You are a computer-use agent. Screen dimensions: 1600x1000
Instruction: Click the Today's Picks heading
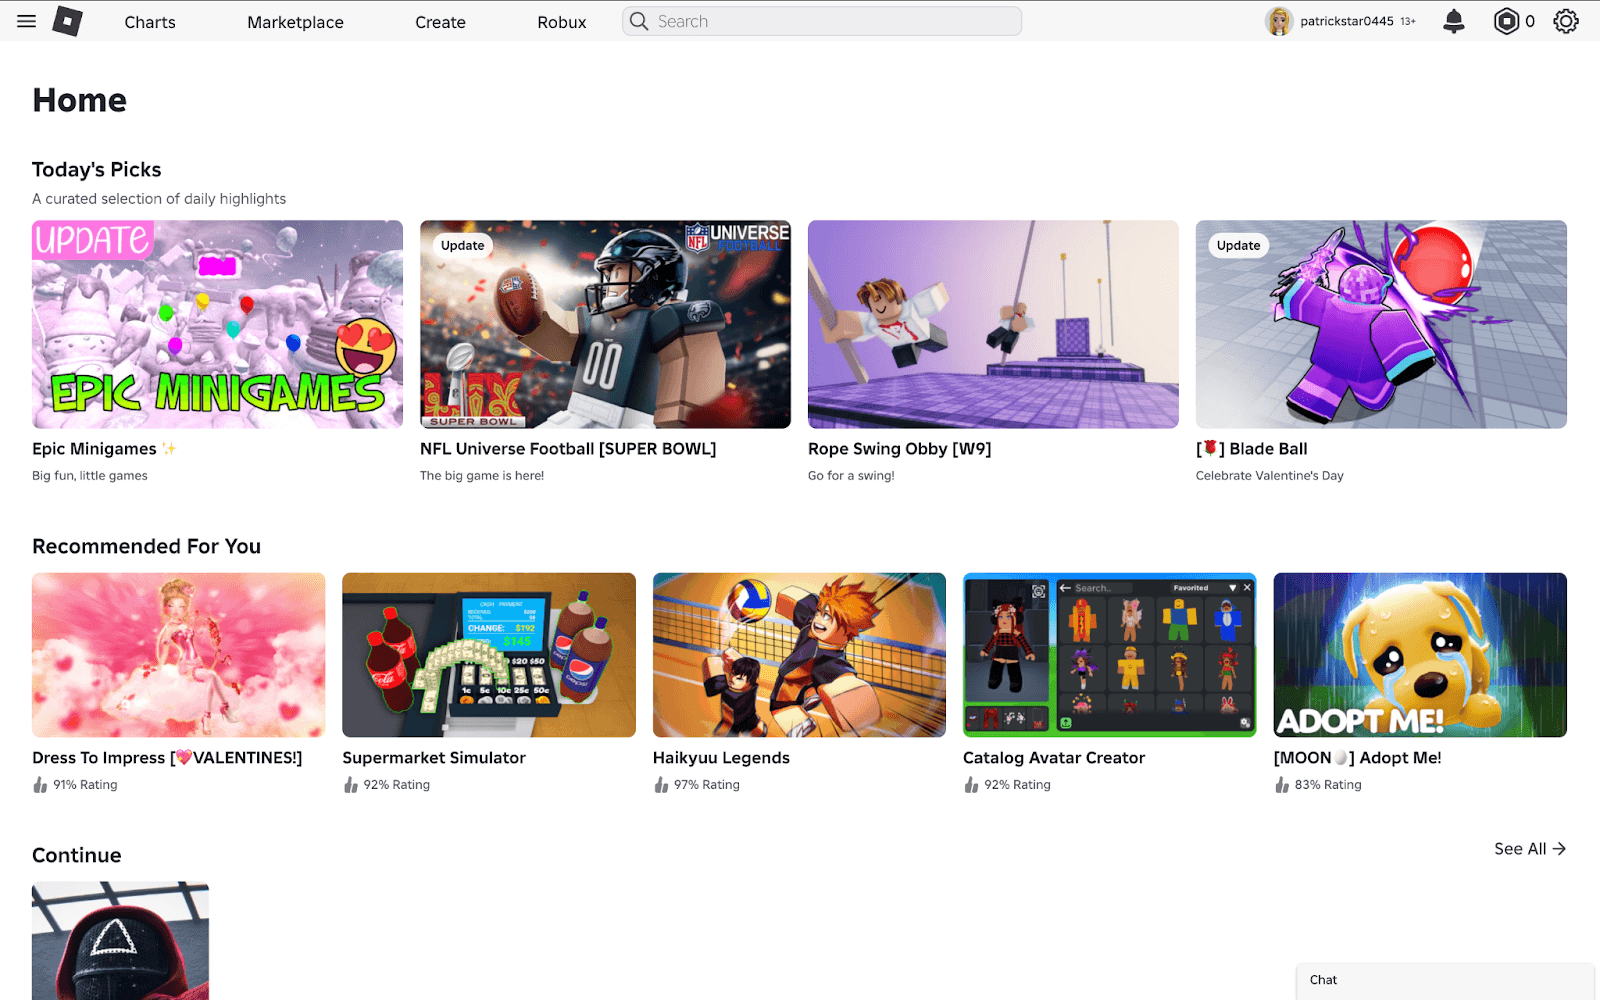tap(97, 170)
